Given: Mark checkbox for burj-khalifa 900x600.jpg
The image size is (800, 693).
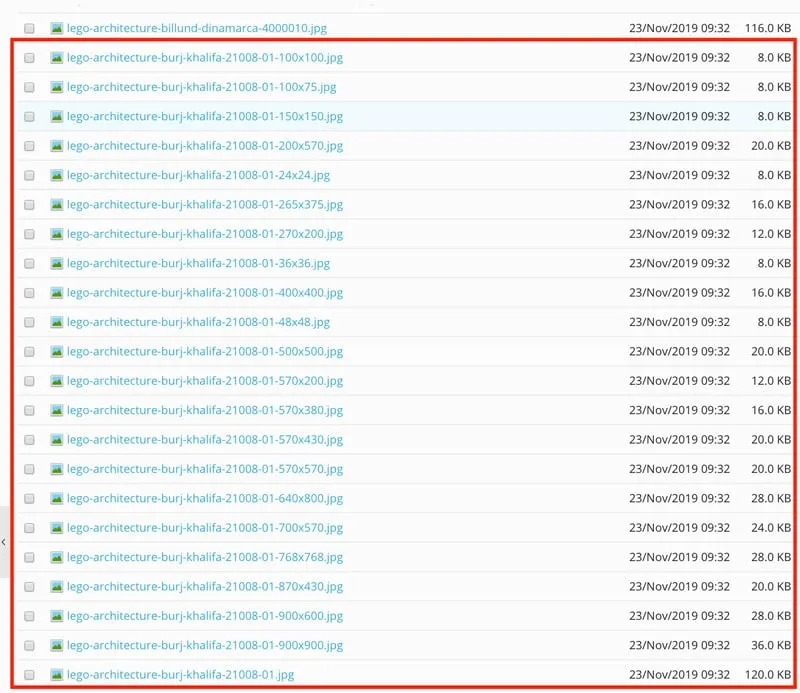Looking at the screenshot, I should coord(29,616).
